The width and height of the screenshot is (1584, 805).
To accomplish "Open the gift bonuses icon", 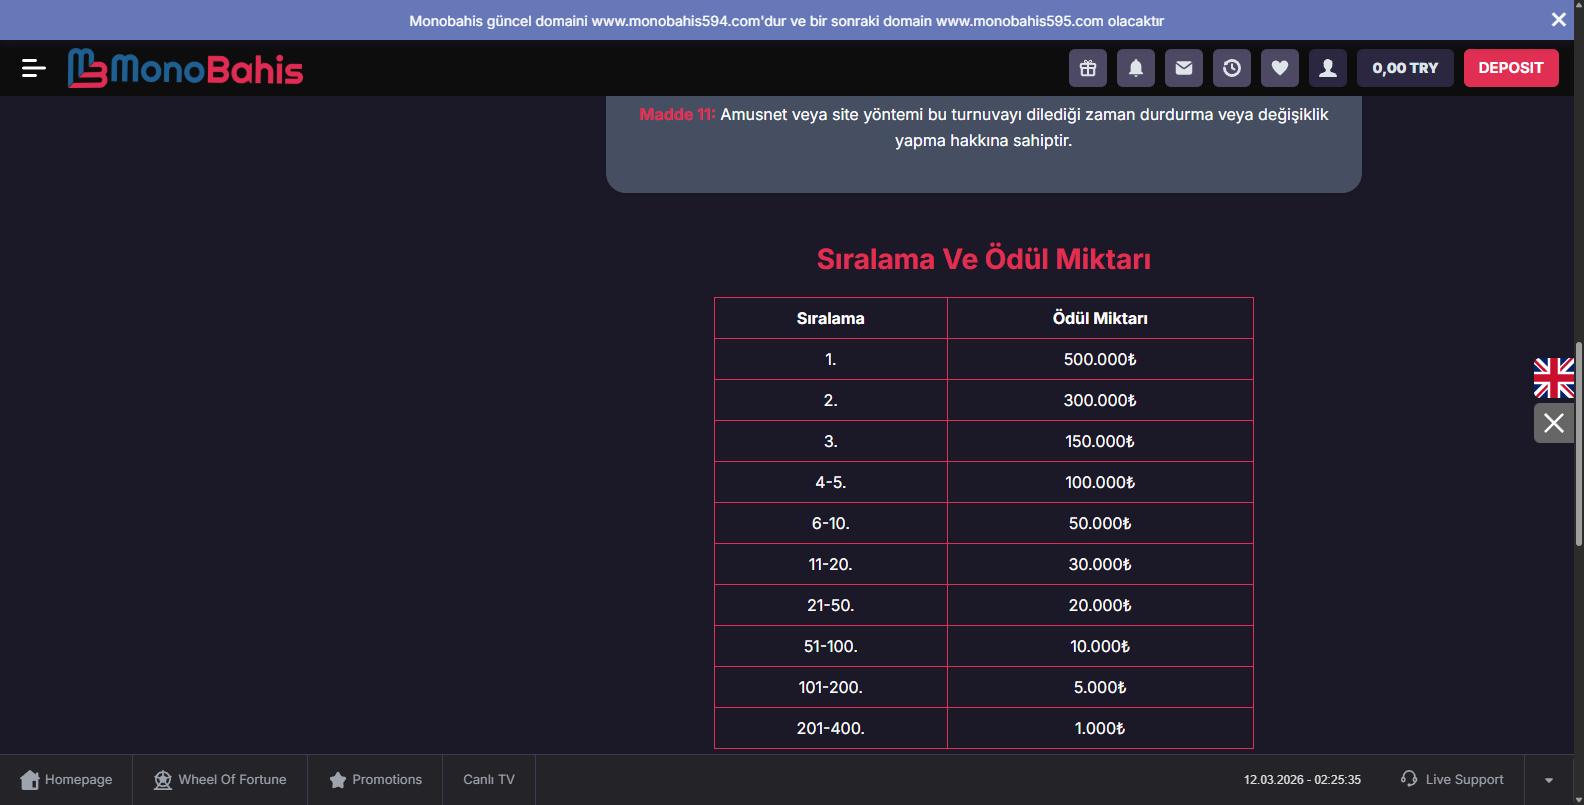I will click(x=1088, y=68).
